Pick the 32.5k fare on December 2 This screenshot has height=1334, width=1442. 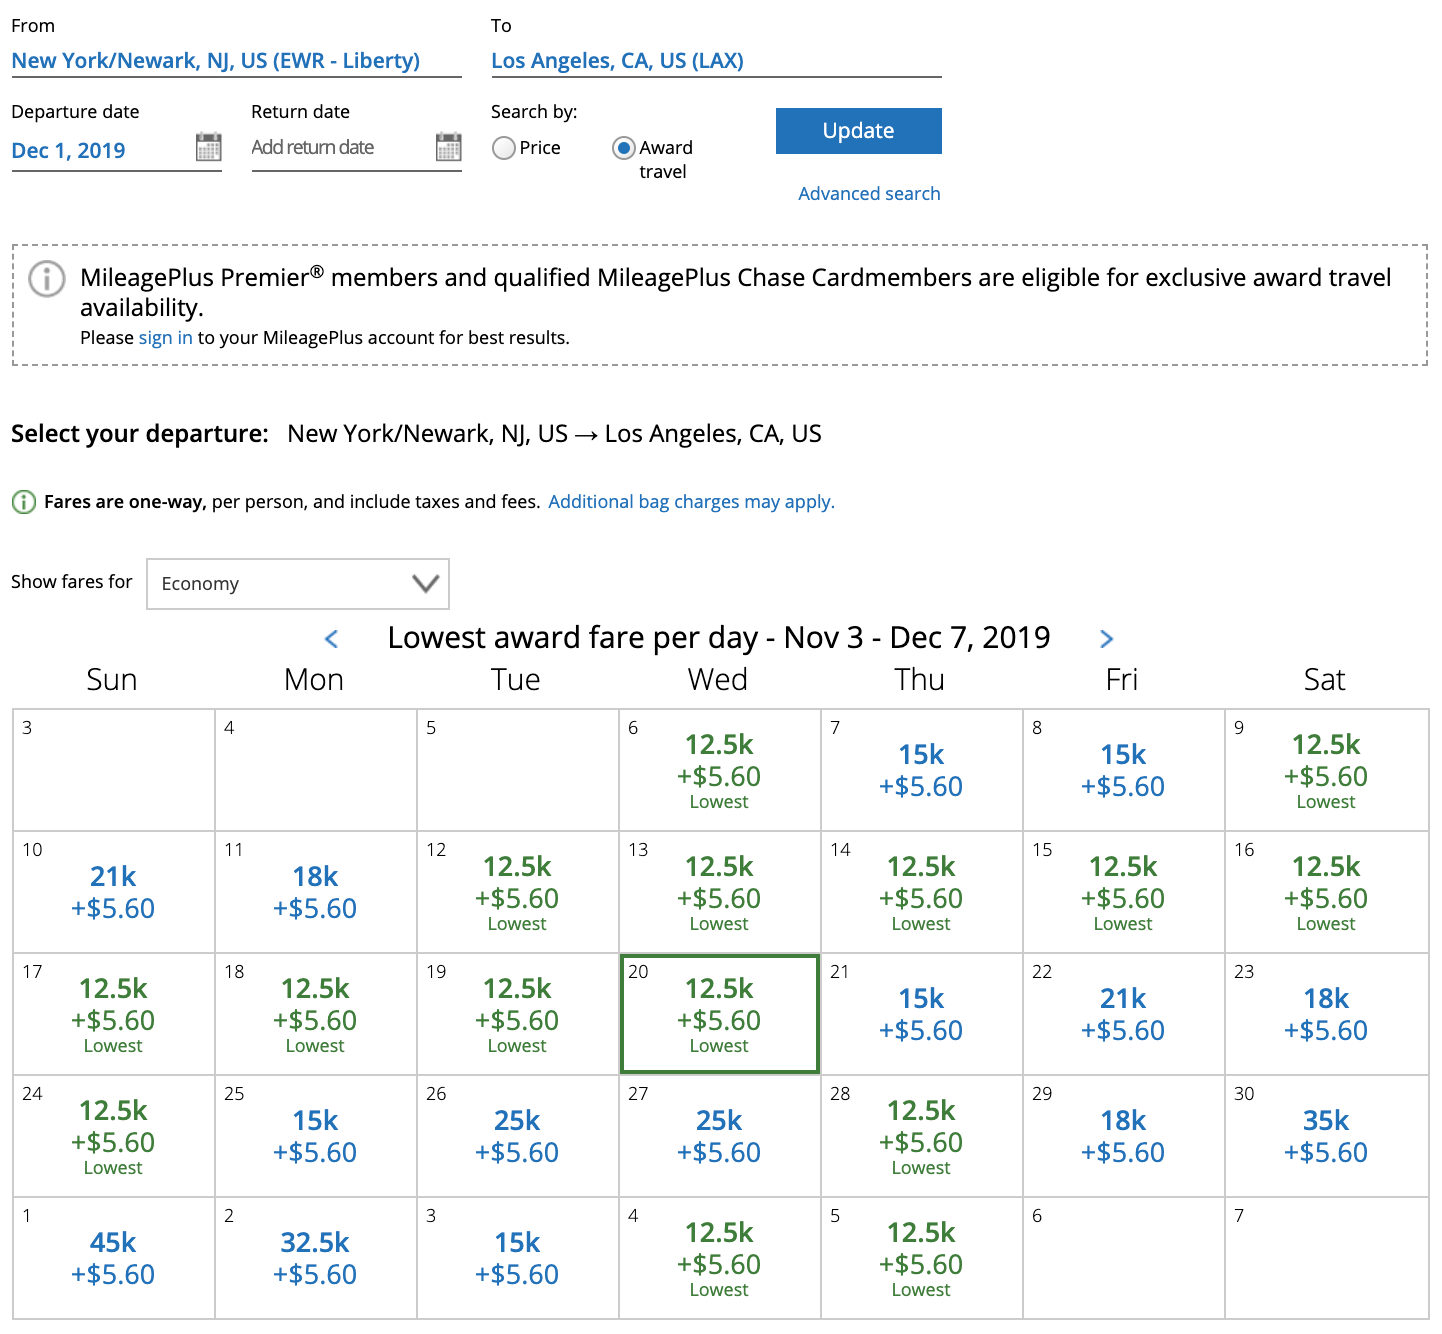point(315,1257)
